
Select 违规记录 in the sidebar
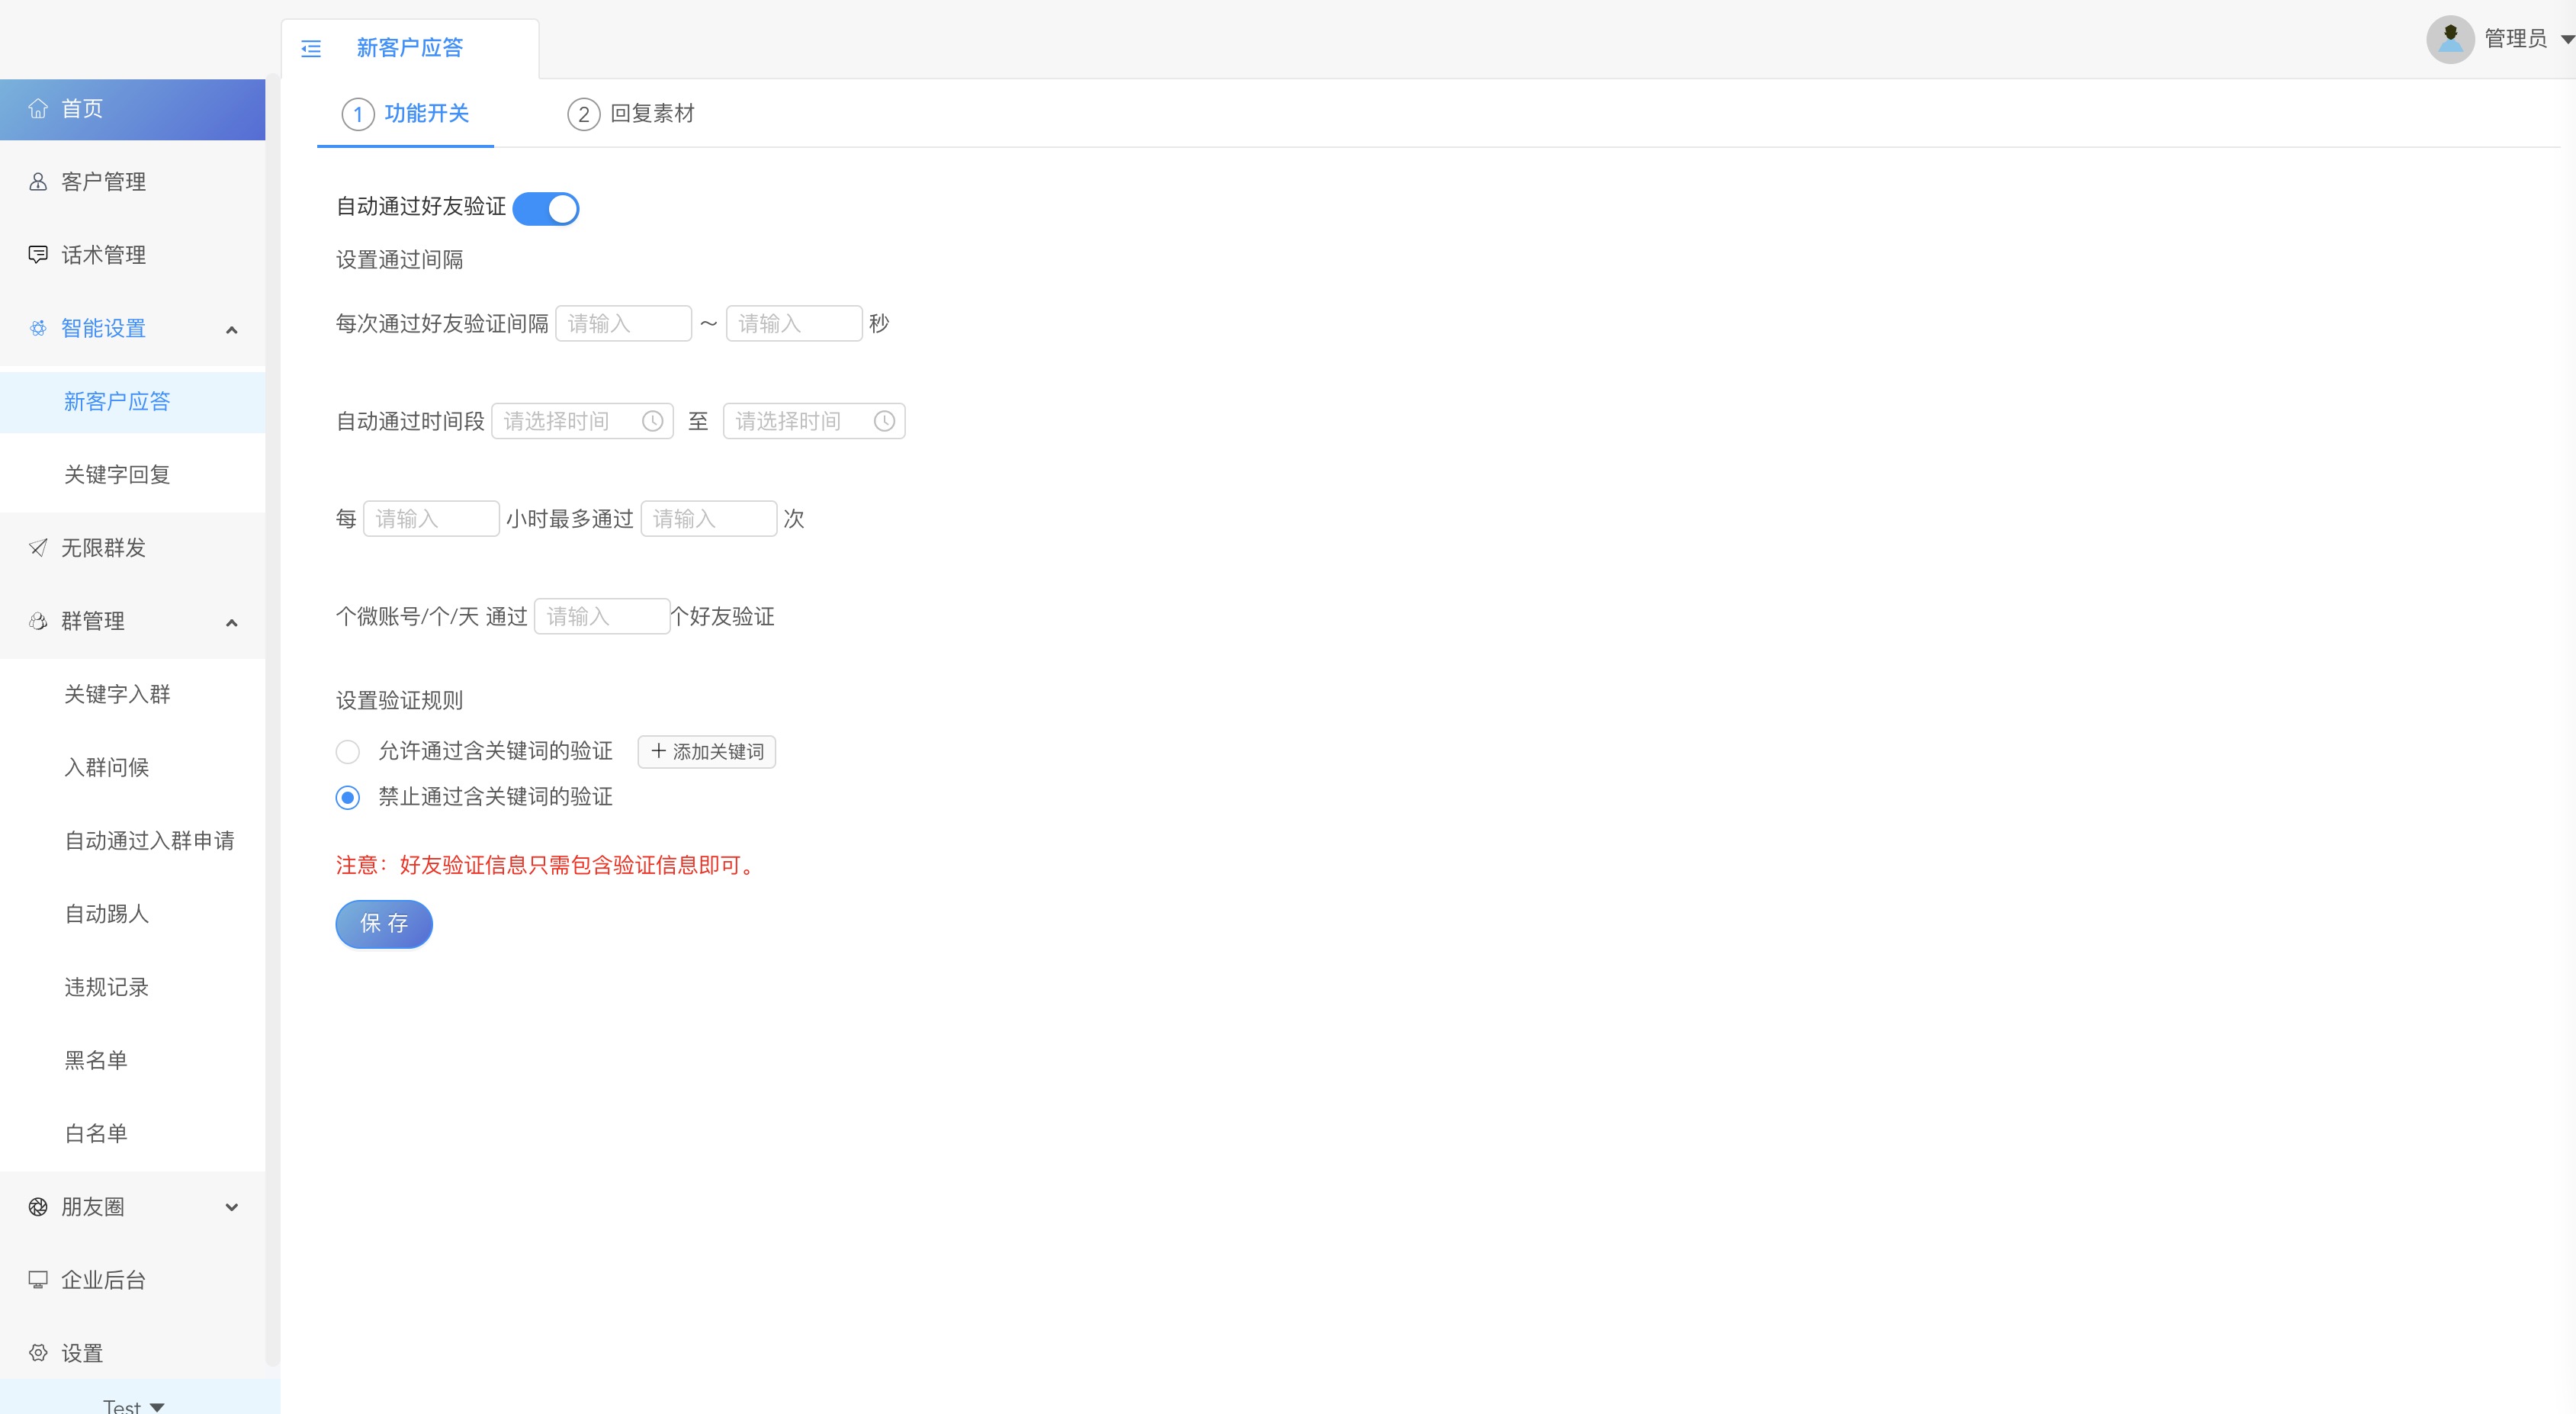point(132,987)
